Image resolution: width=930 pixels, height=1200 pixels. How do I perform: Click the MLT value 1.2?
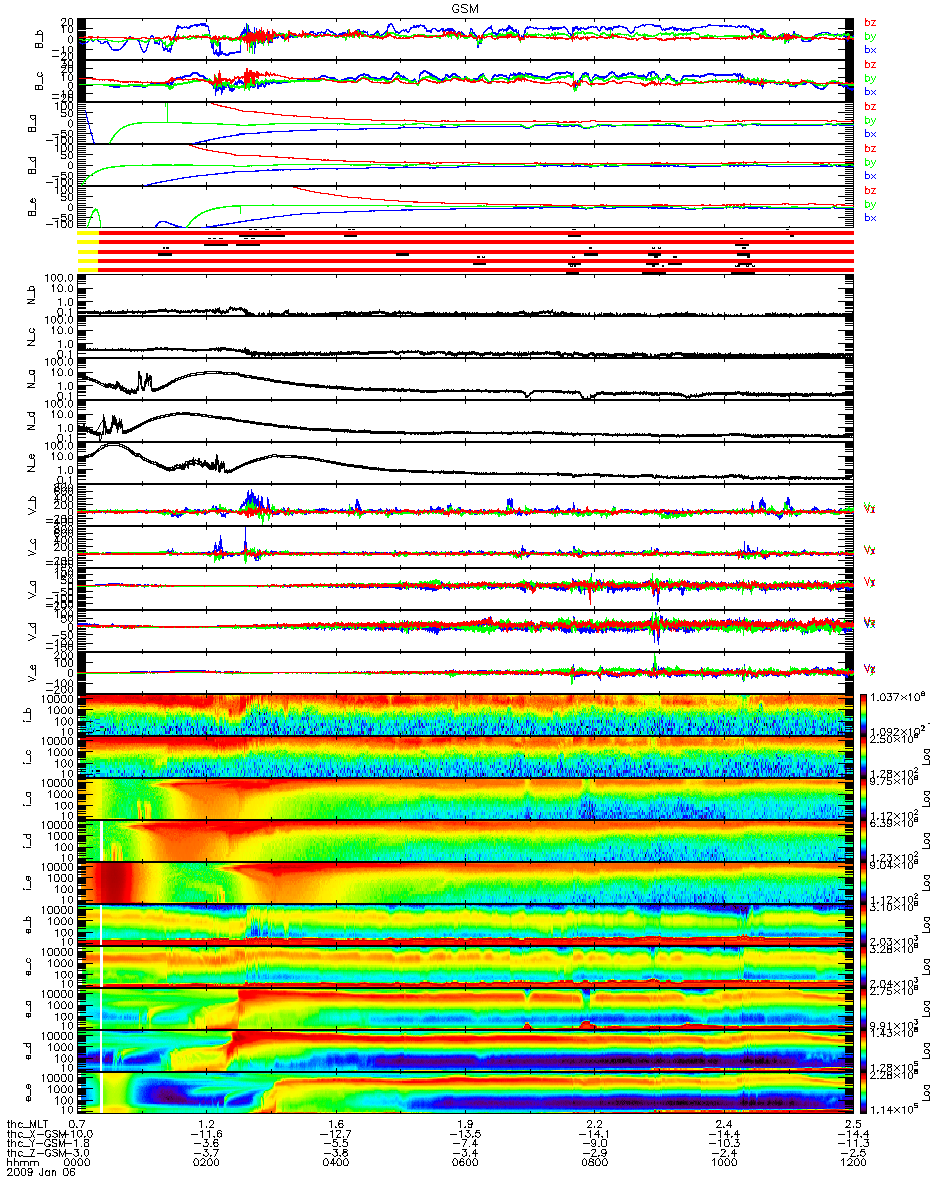(208, 1124)
